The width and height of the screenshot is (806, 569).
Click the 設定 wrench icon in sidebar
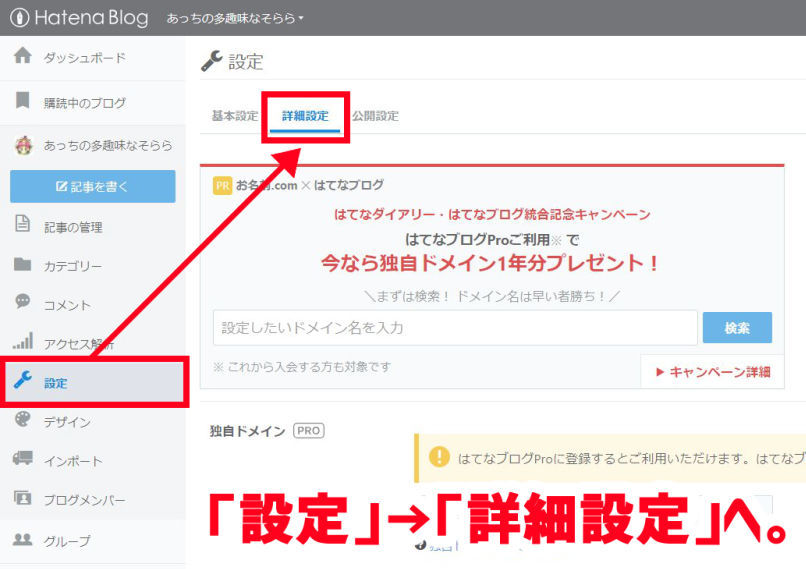coord(23,380)
